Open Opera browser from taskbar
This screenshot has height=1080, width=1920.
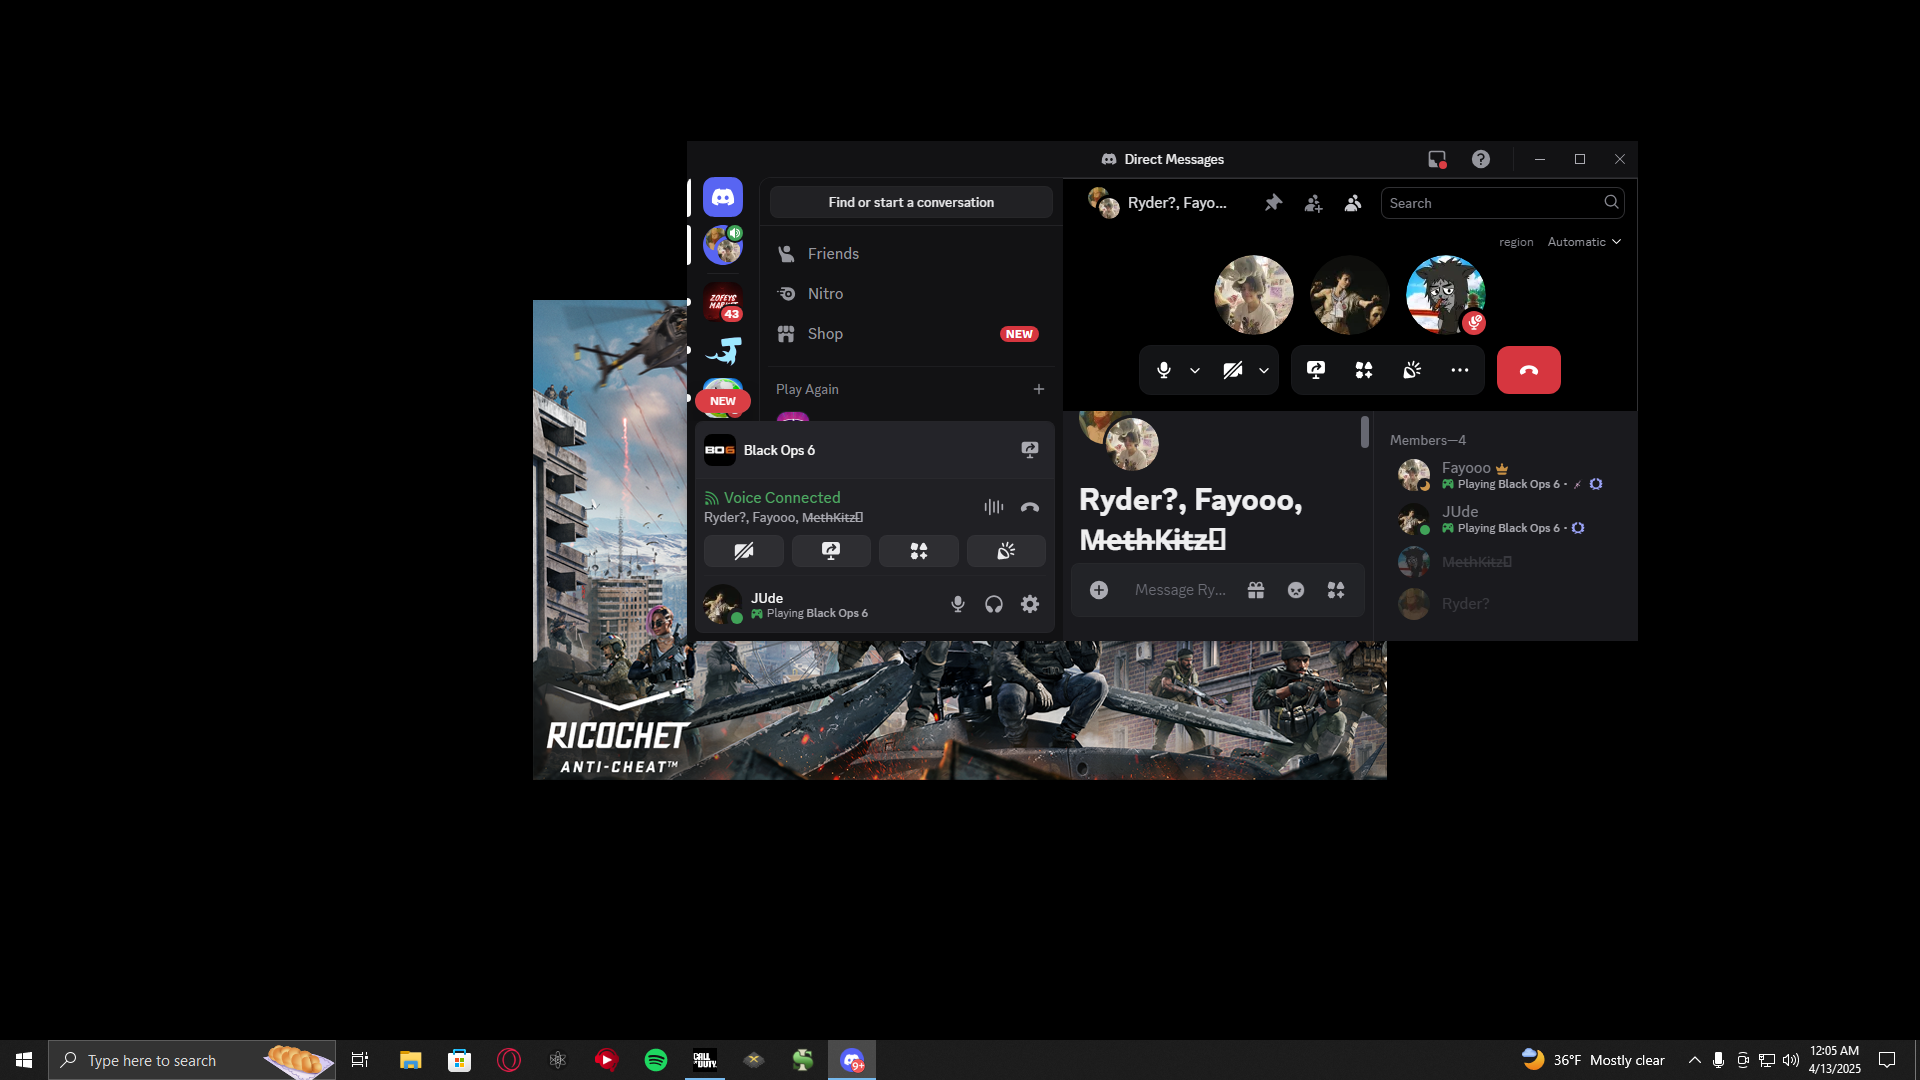pos(509,1060)
